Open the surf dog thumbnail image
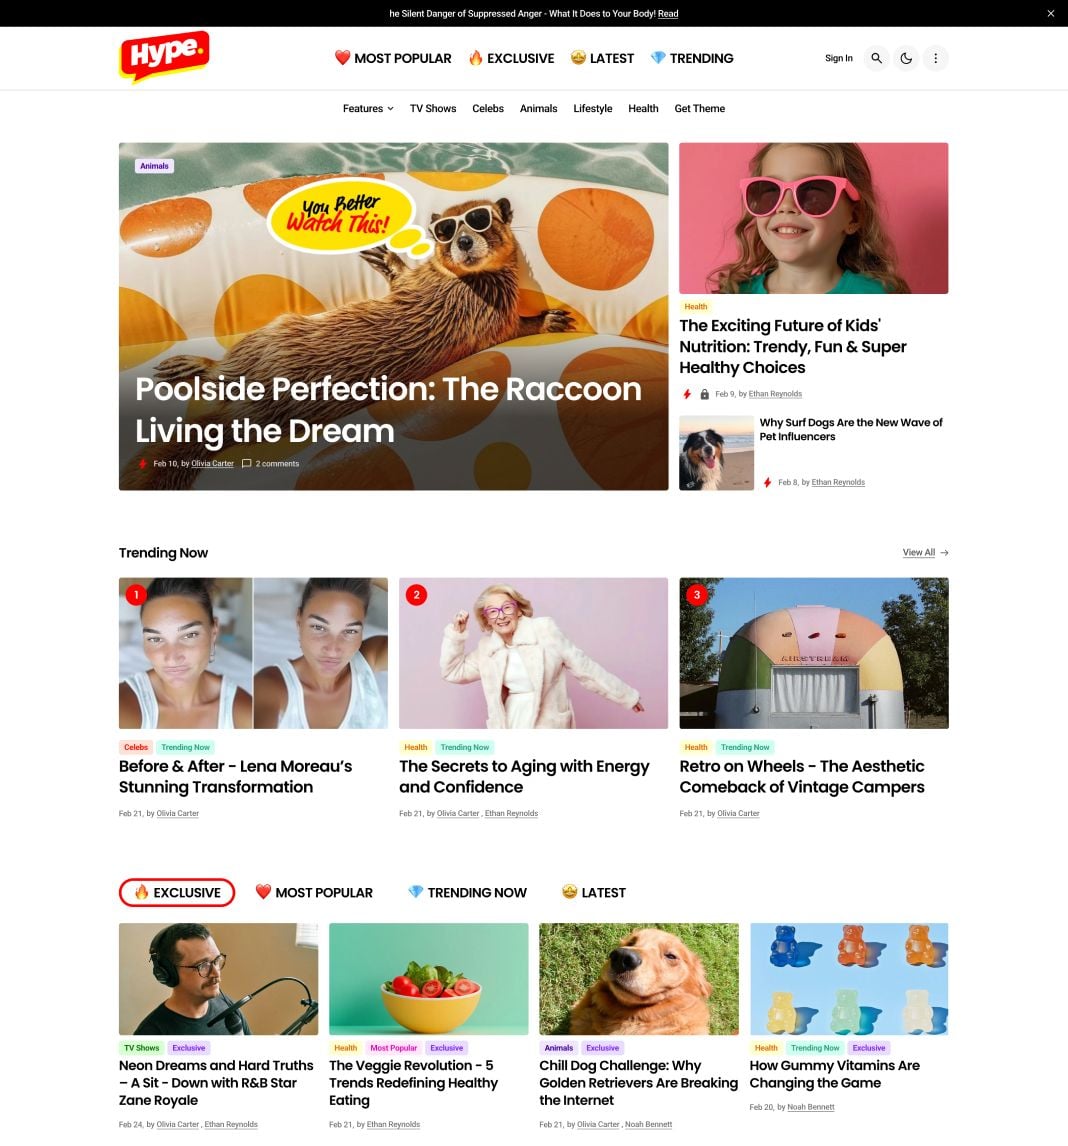1068x1146 pixels. [x=716, y=453]
